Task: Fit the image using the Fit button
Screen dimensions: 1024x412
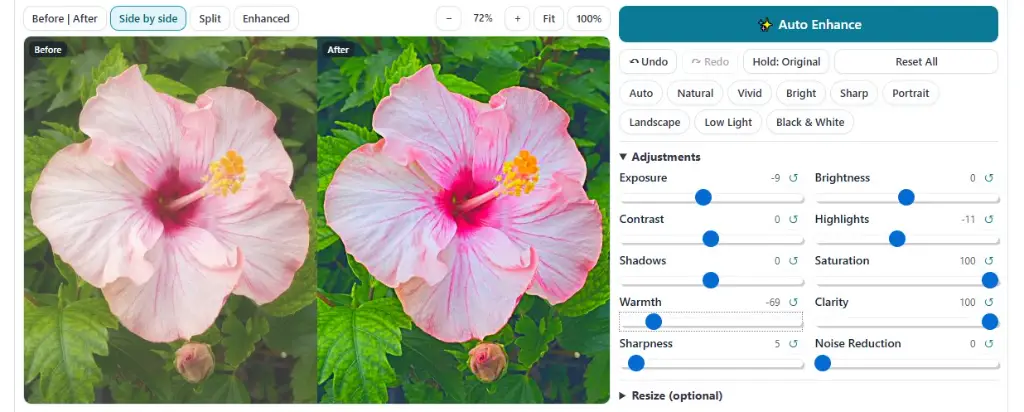Action: click(x=549, y=18)
